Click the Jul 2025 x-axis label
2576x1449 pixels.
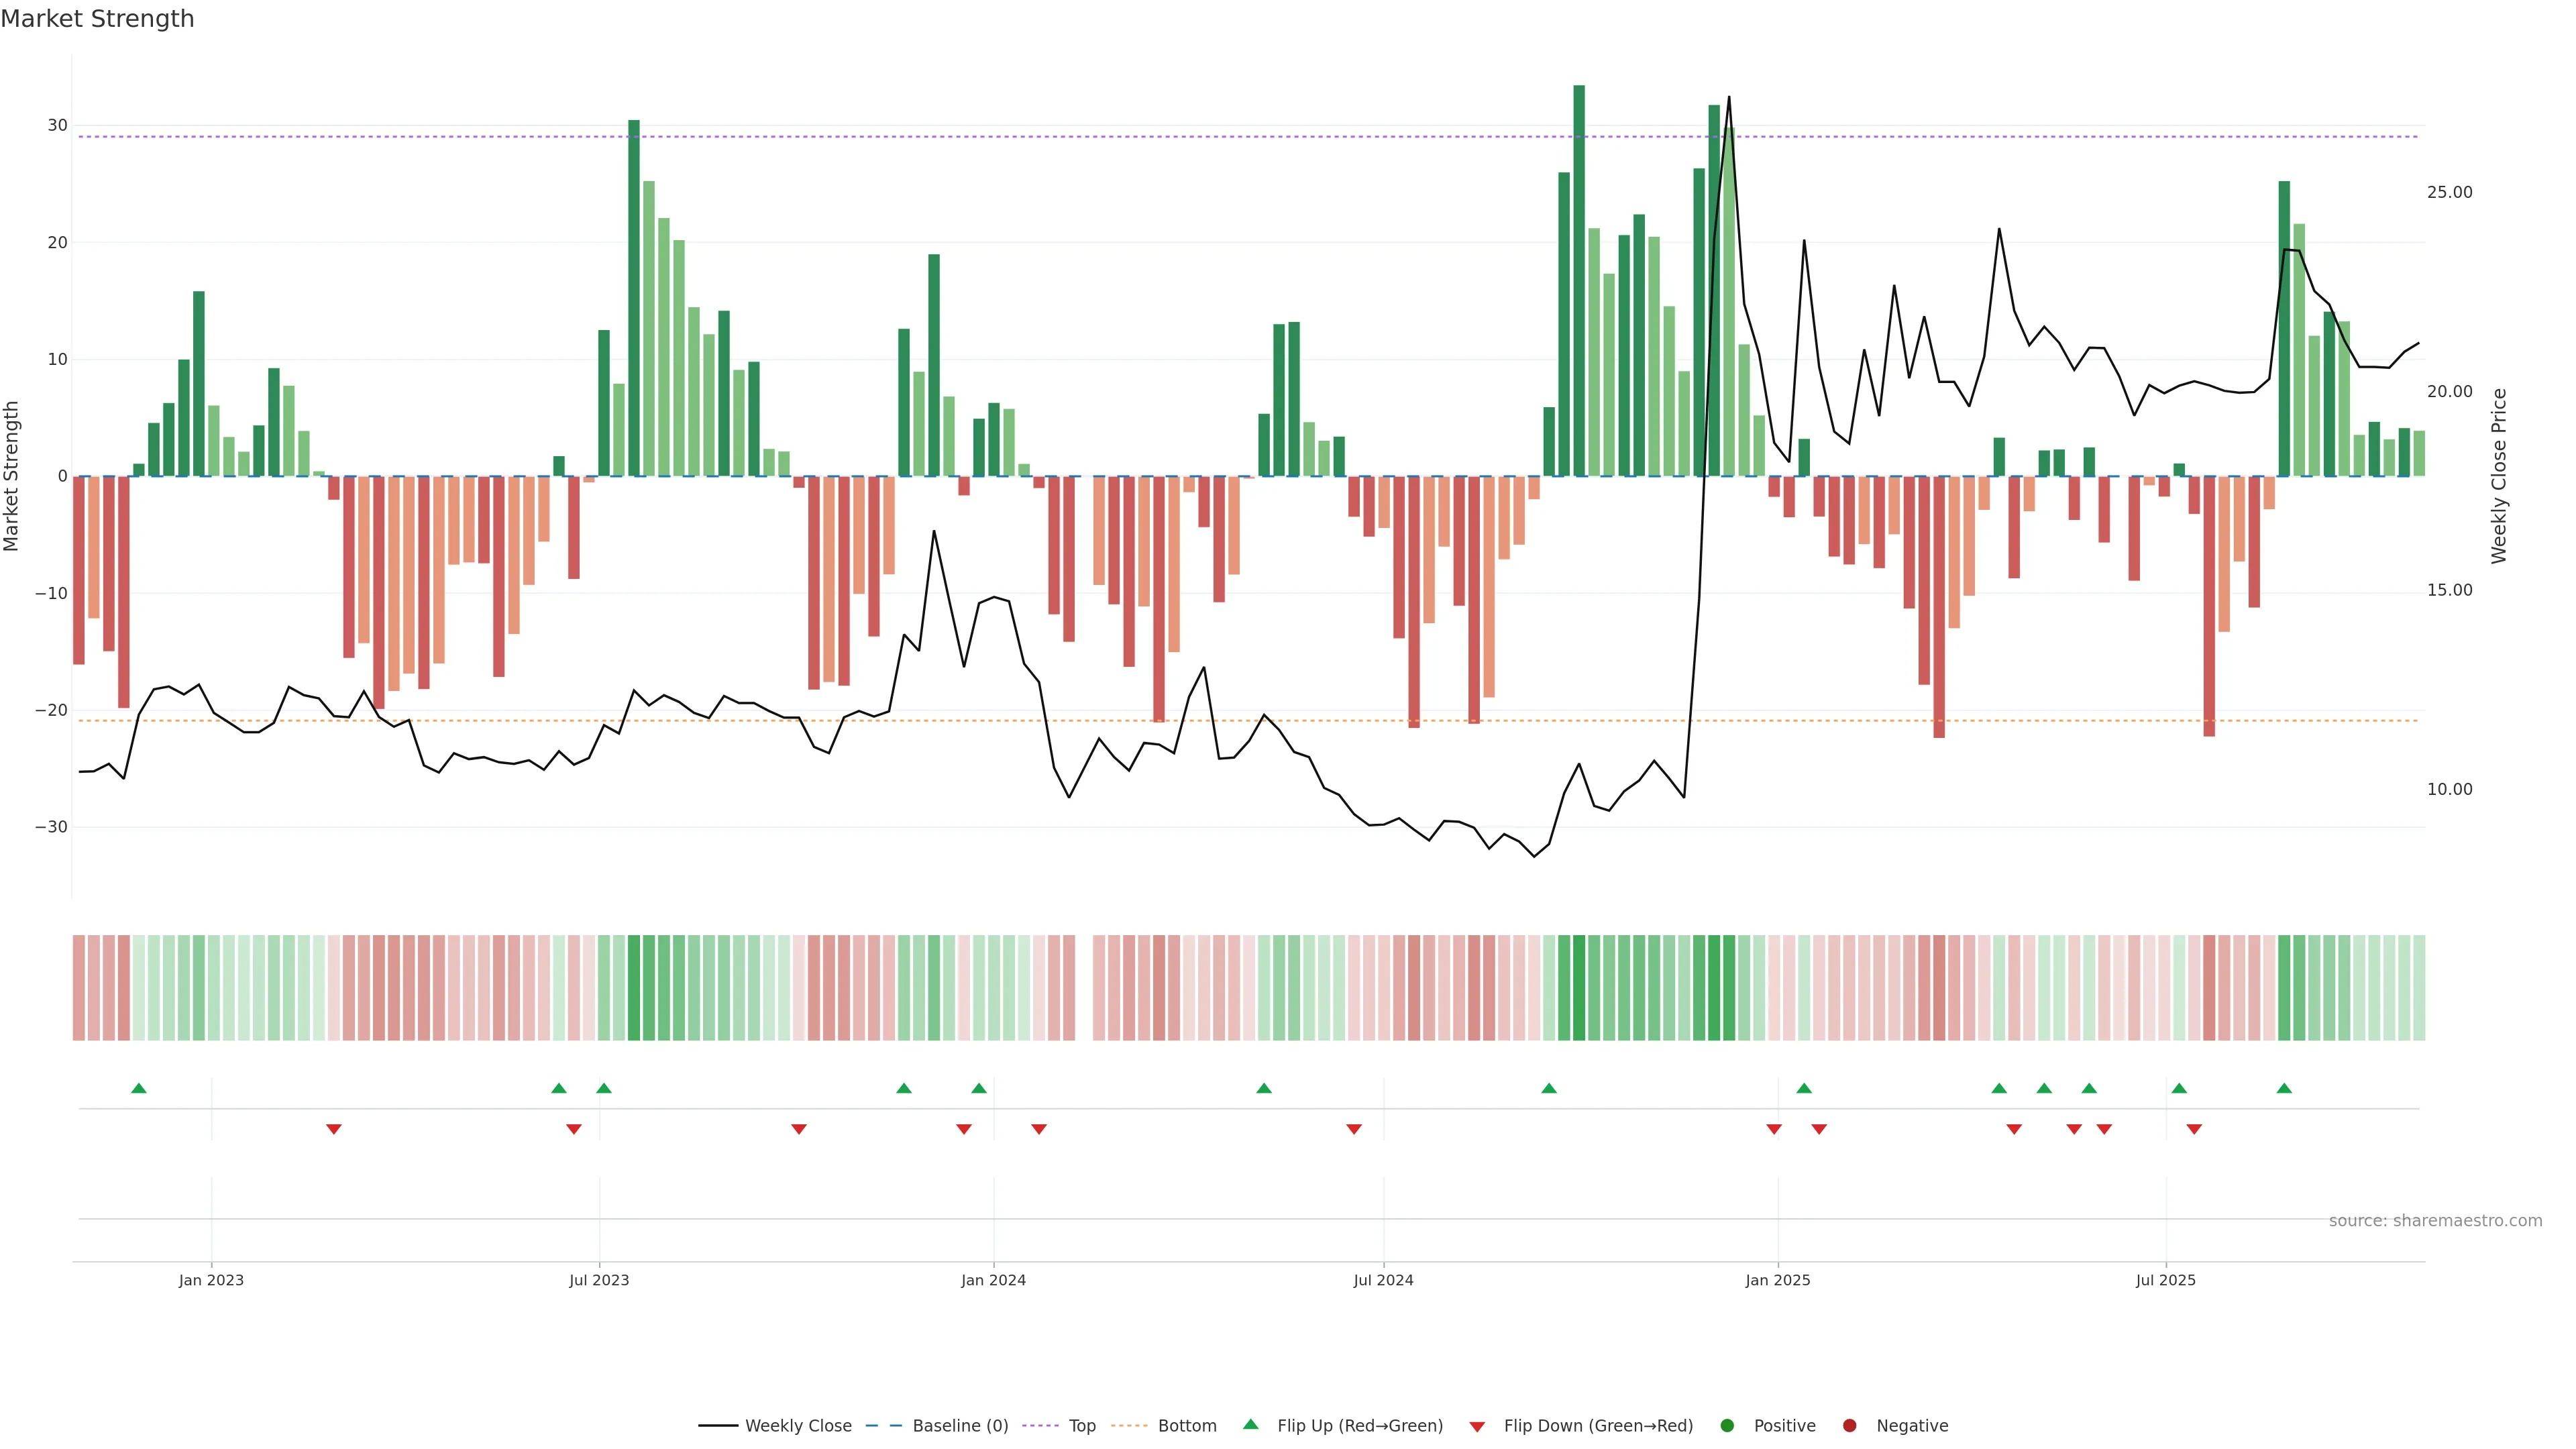click(x=2165, y=1280)
